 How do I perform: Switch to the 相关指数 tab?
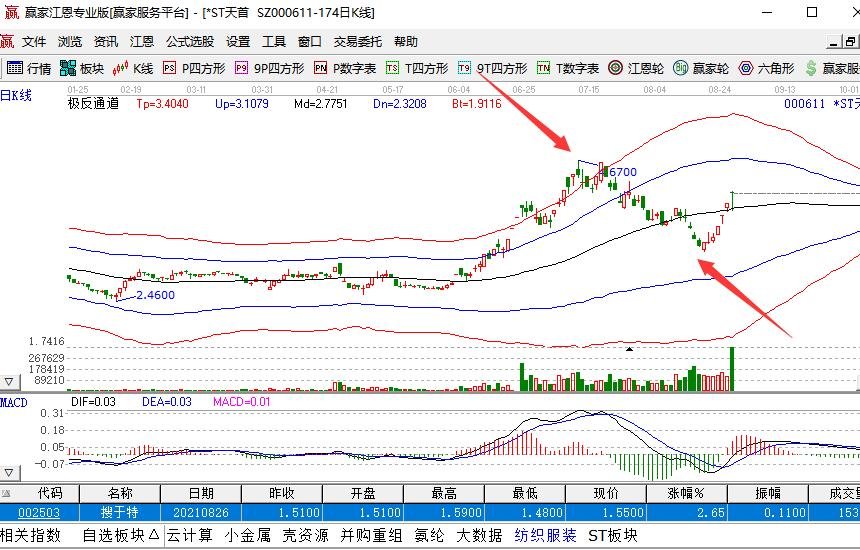point(30,535)
